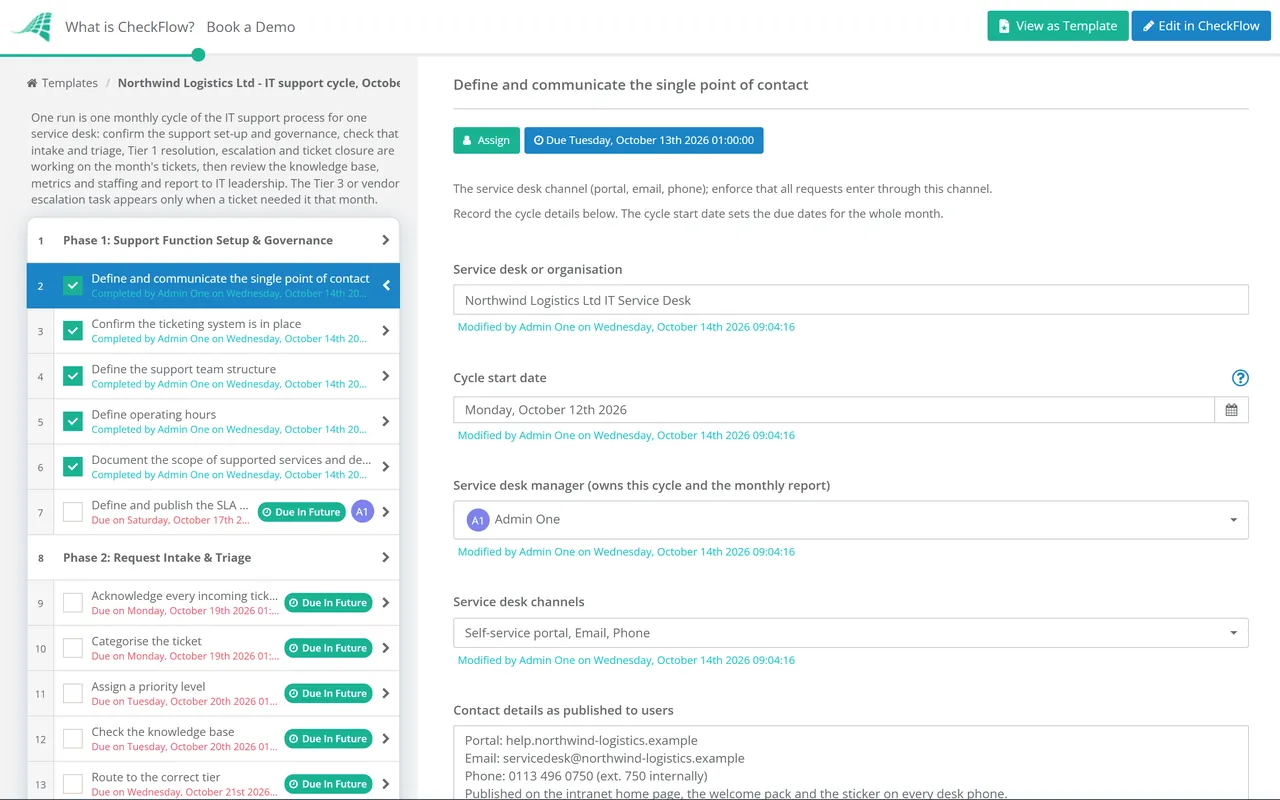Uncheck Define operating hours task
The image size is (1280, 800).
coord(73,422)
